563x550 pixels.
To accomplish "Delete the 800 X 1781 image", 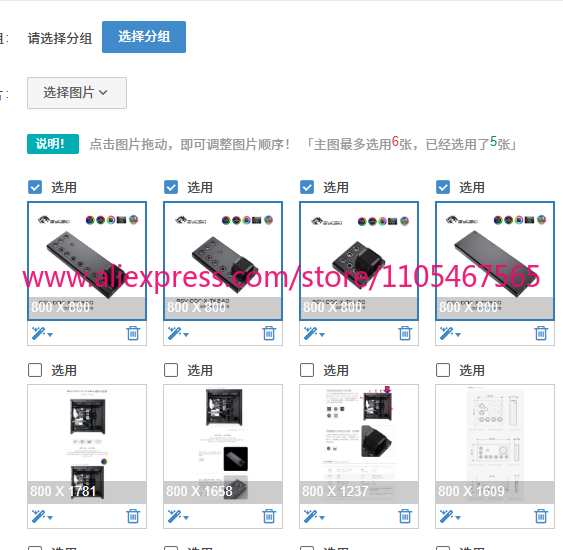I will point(133,516).
